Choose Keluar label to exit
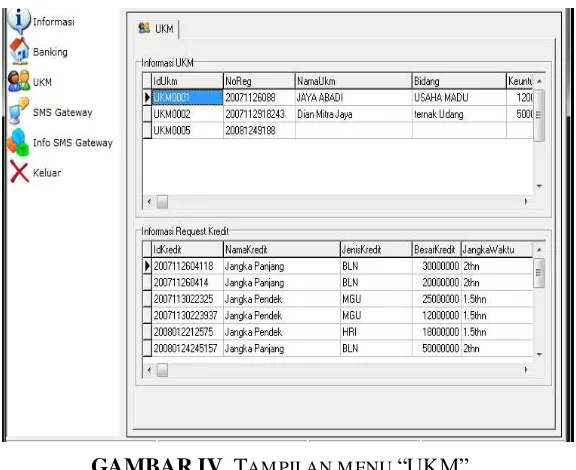The image size is (576, 470). (47, 173)
